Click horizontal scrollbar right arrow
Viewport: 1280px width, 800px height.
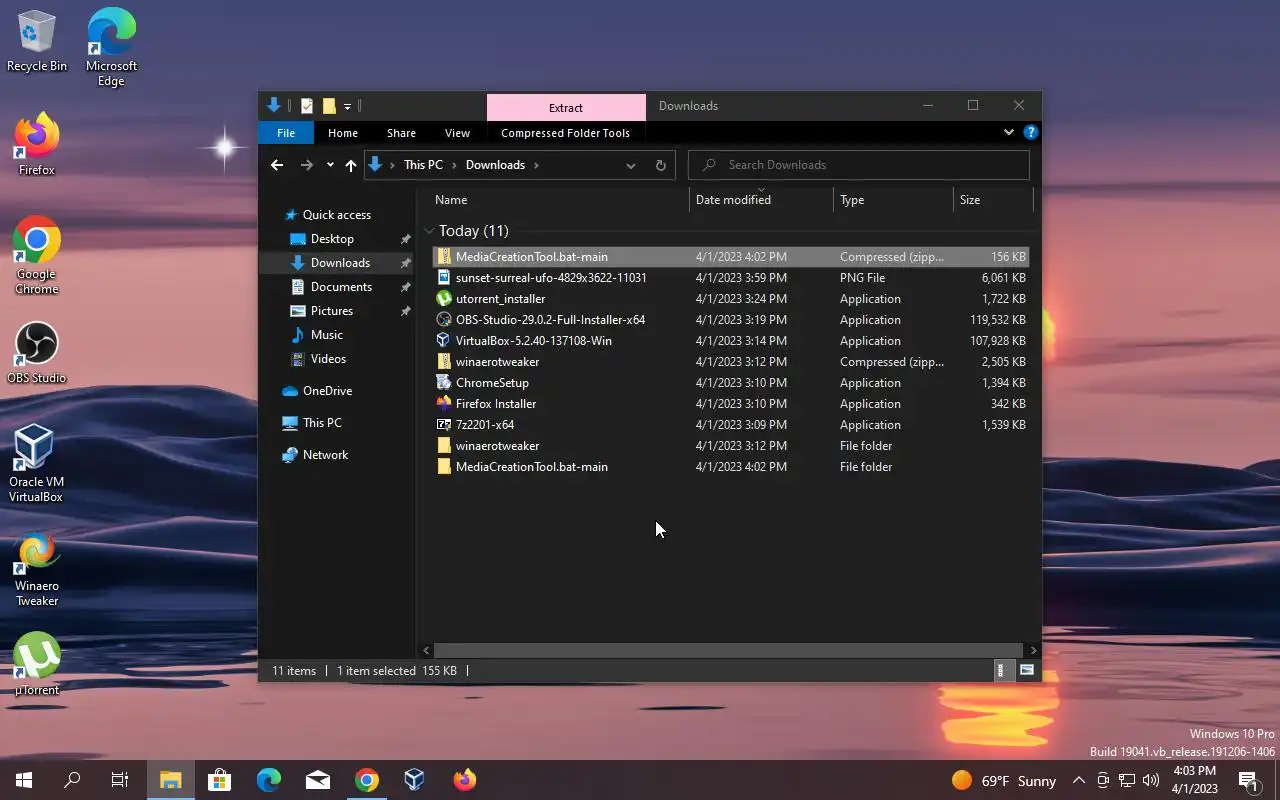(1033, 650)
